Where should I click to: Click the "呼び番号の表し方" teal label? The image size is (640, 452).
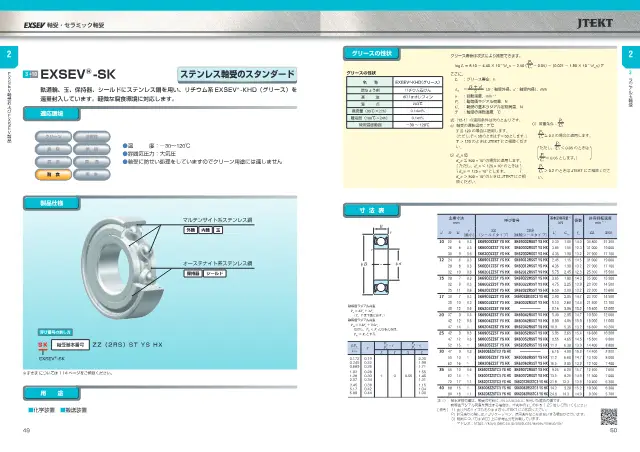point(56,332)
